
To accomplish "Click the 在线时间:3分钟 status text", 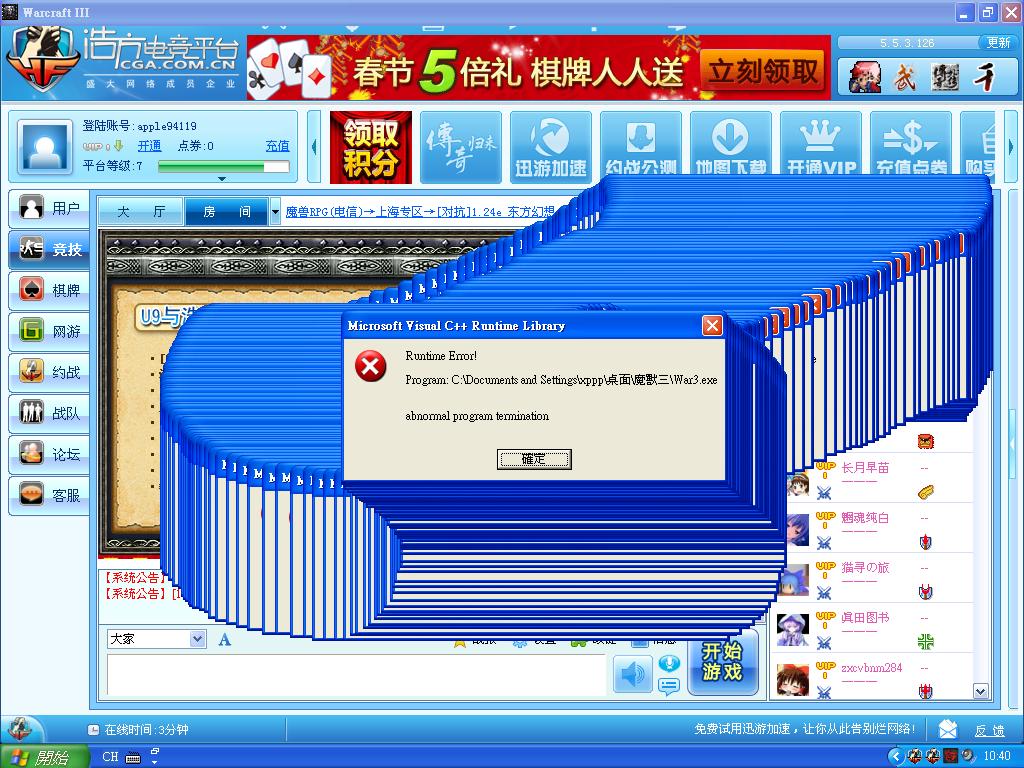I will (x=147, y=729).
